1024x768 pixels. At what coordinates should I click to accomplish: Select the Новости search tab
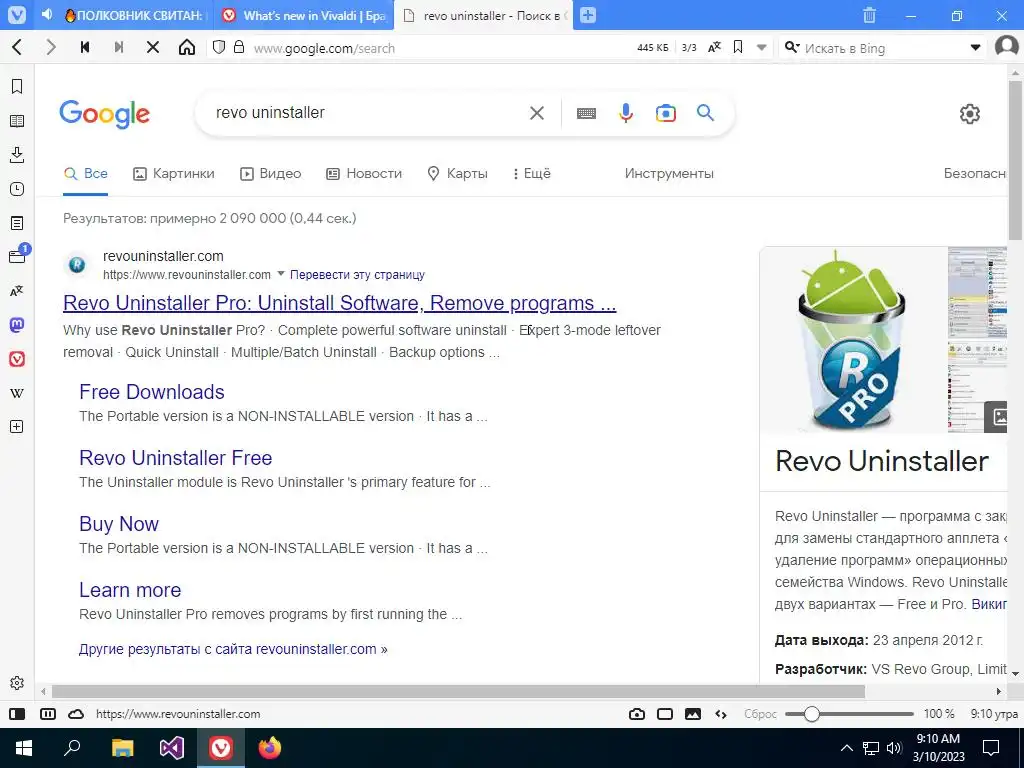[x=364, y=173]
